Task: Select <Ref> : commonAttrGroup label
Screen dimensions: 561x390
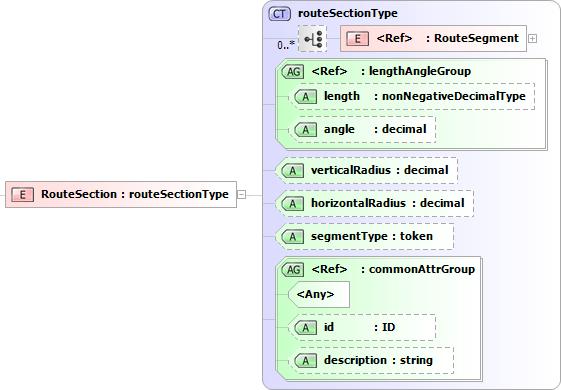Action: pos(393,269)
